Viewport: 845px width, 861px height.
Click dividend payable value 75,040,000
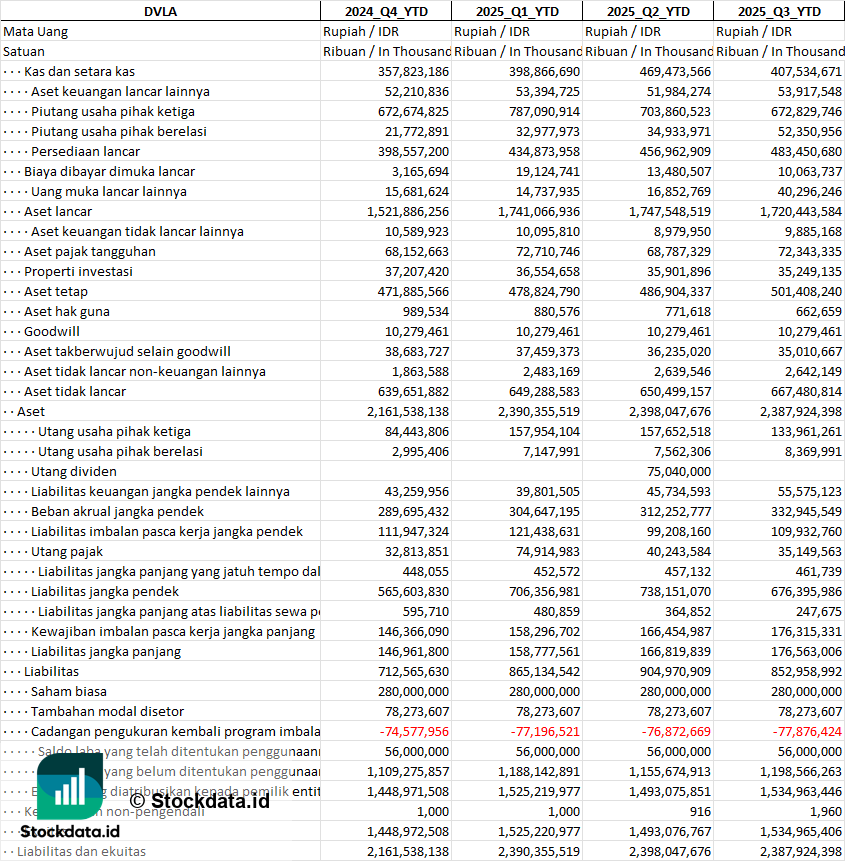click(x=678, y=472)
